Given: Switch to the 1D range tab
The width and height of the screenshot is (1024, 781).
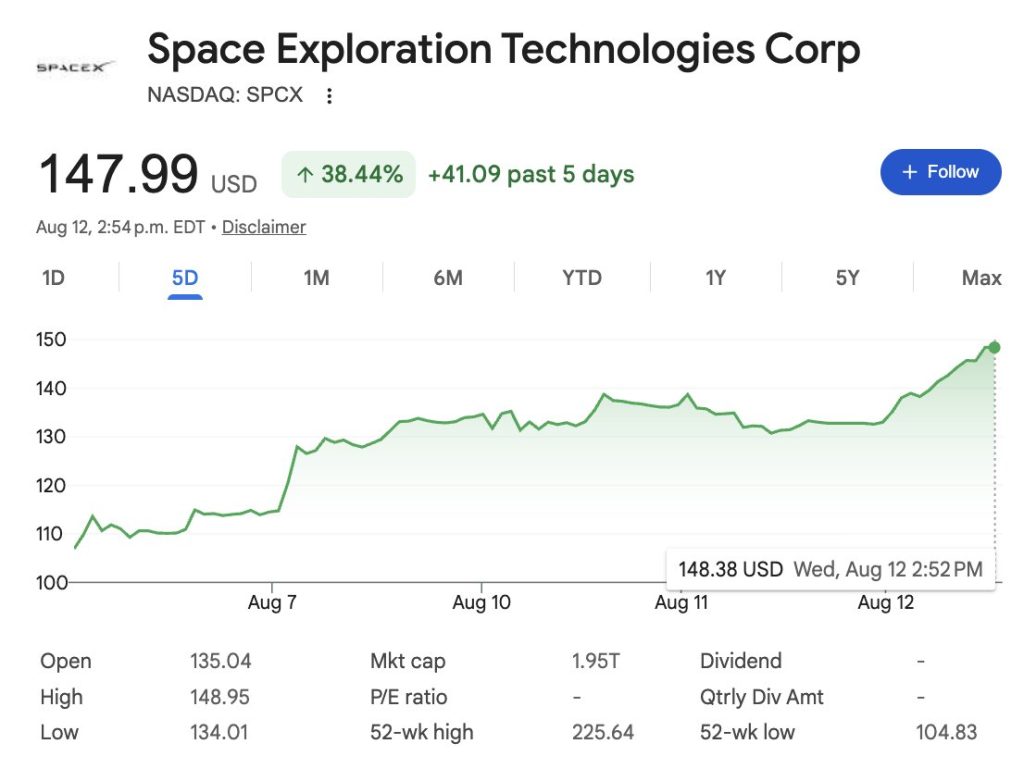Looking at the screenshot, I should (54, 278).
